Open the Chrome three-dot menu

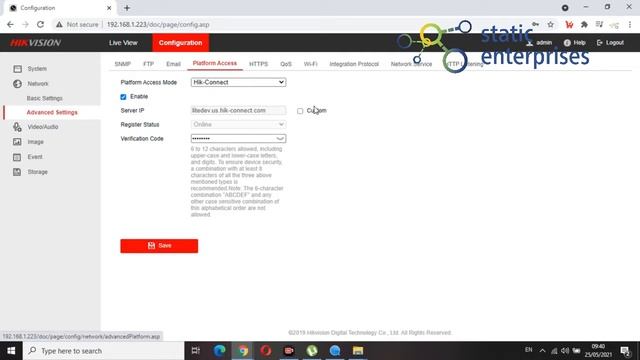(x=630, y=24)
